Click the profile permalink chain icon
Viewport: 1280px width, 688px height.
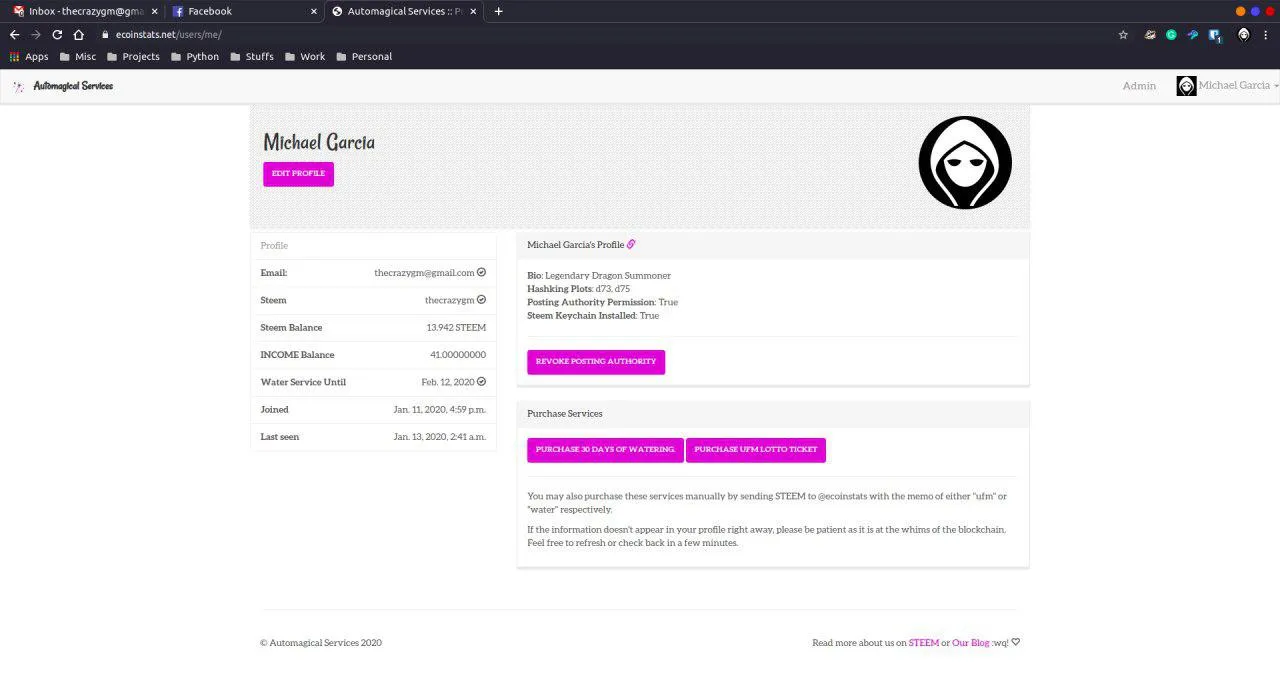coord(631,244)
